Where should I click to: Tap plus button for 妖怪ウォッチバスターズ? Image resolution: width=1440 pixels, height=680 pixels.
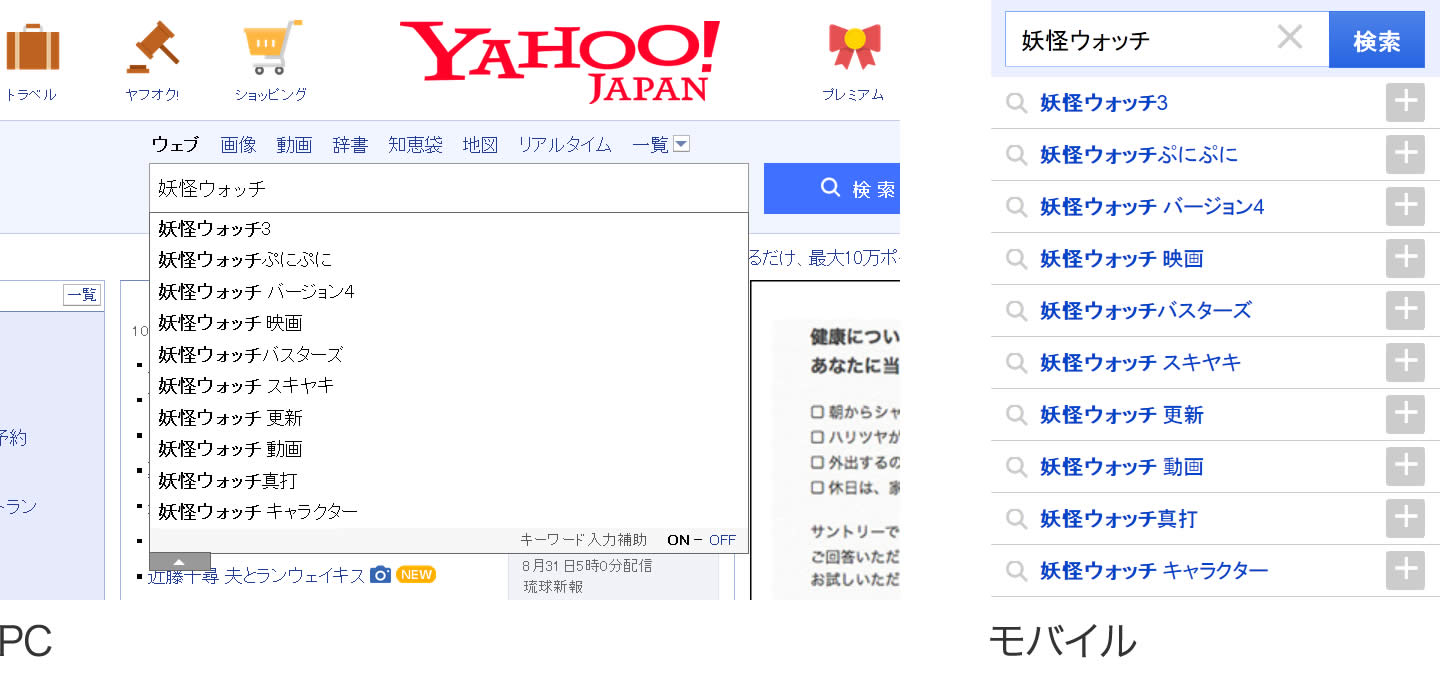(x=1405, y=311)
